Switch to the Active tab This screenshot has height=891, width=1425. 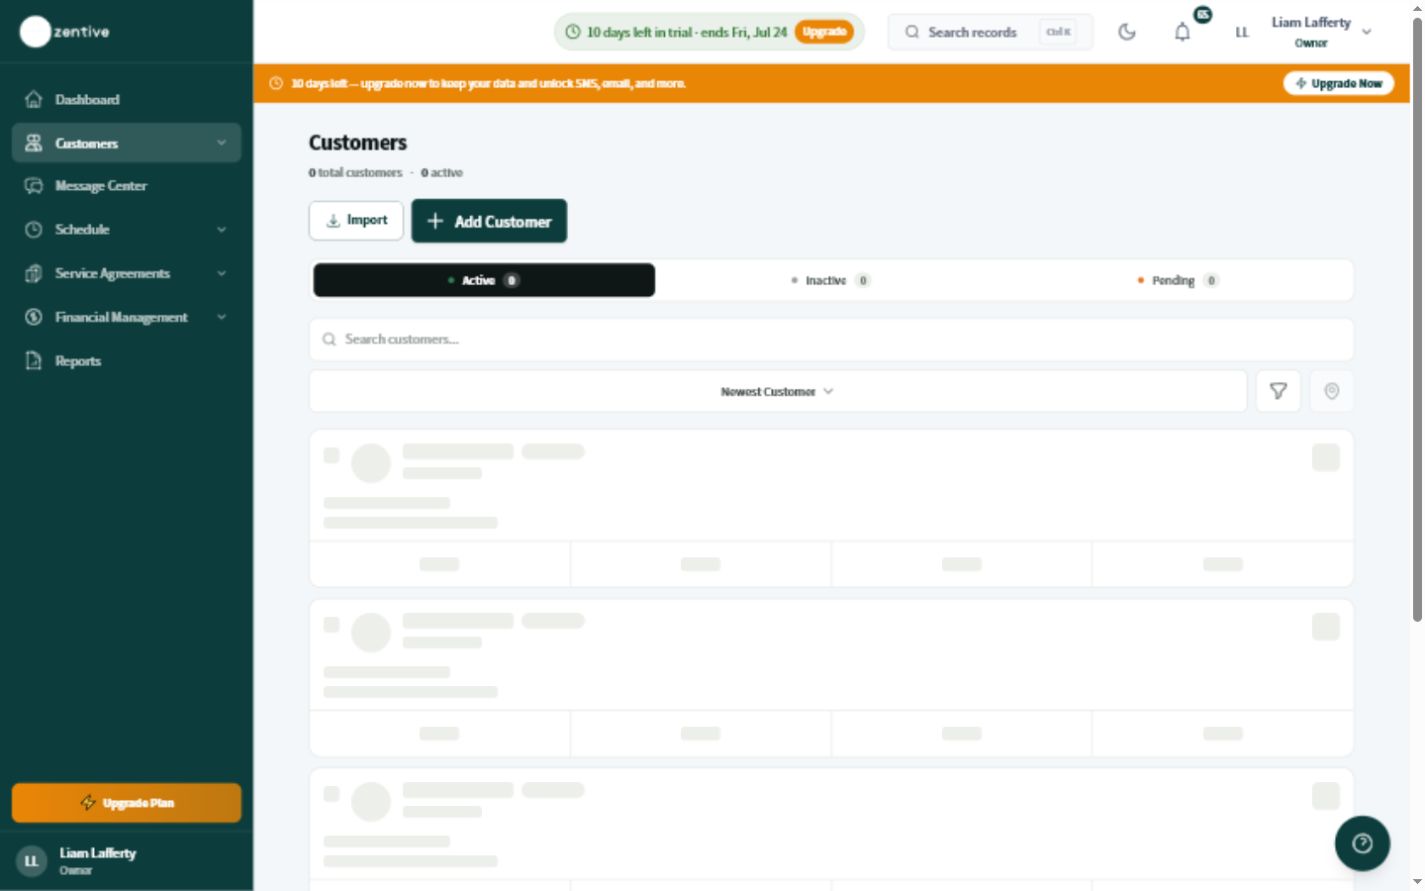click(x=484, y=280)
